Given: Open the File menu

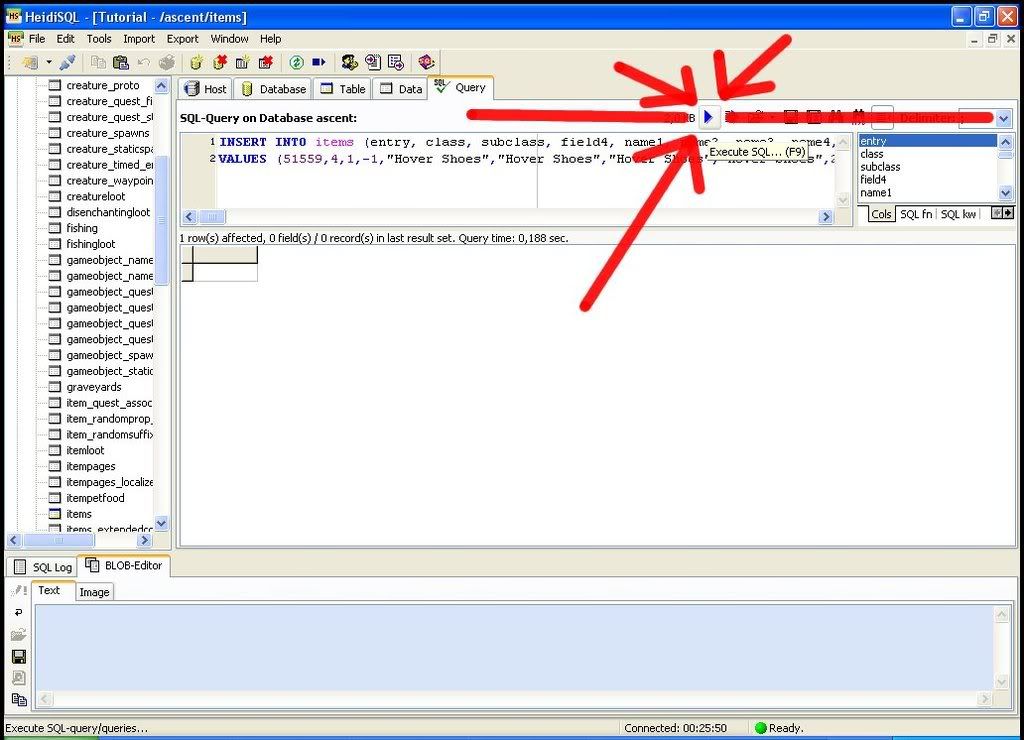Looking at the screenshot, I should (x=37, y=39).
